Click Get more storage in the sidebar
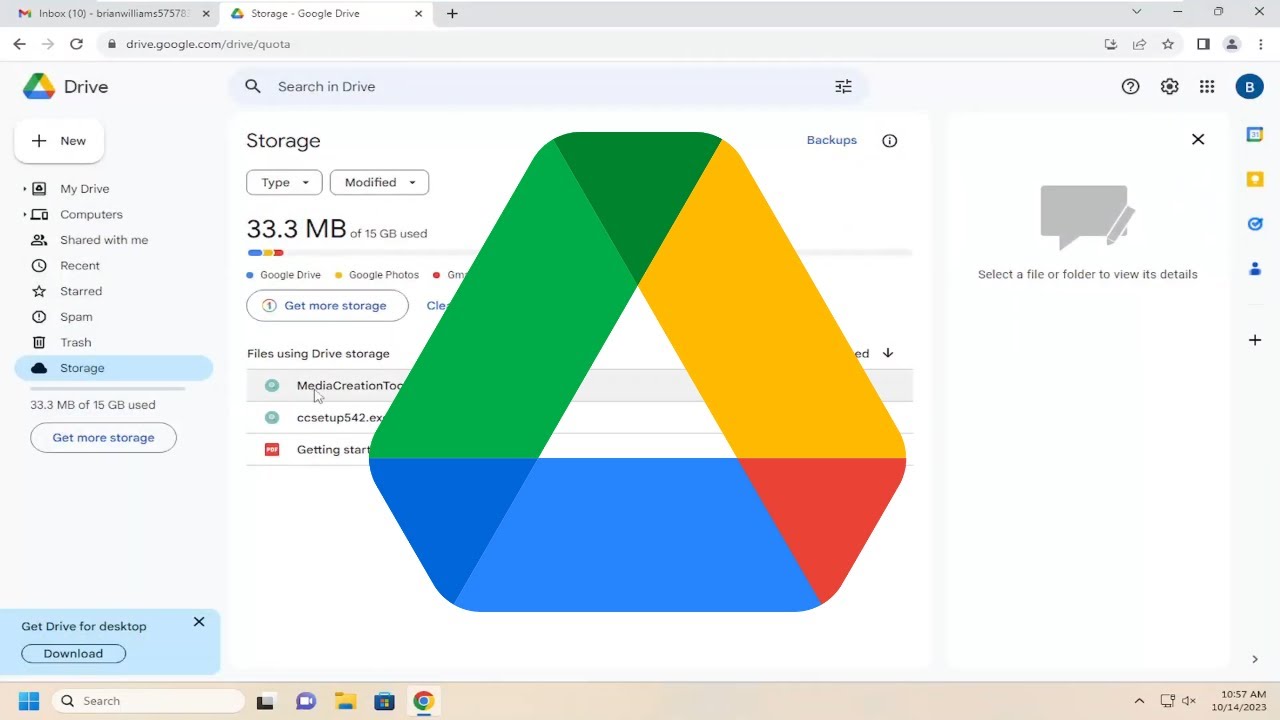 [x=103, y=438]
